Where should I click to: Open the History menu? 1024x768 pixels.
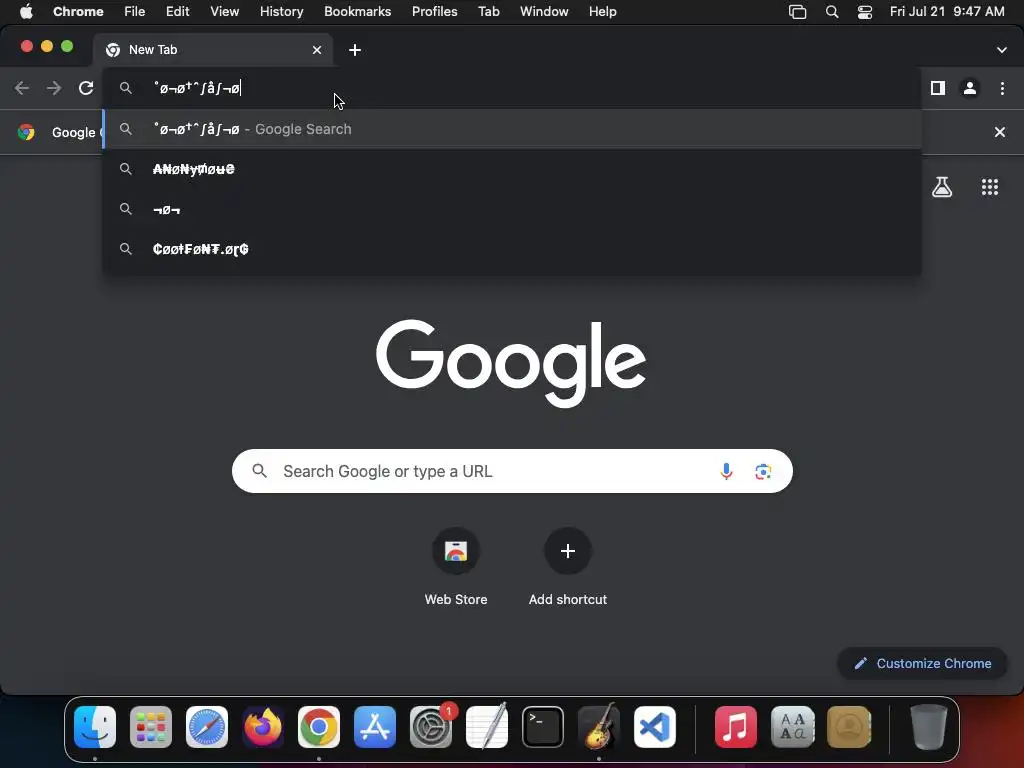pyautogui.click(x=281, y=12)
